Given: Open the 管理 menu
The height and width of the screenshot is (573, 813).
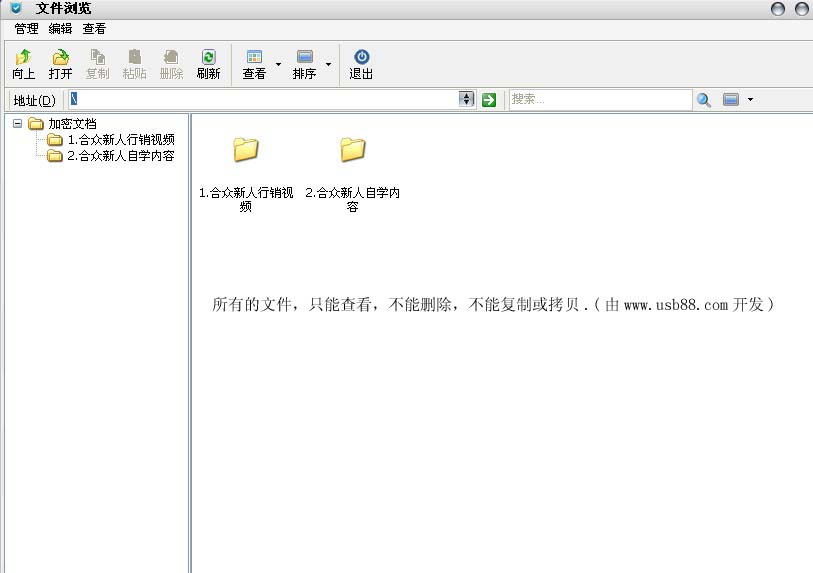Looking at the screenshot, I should click(26, 29).
